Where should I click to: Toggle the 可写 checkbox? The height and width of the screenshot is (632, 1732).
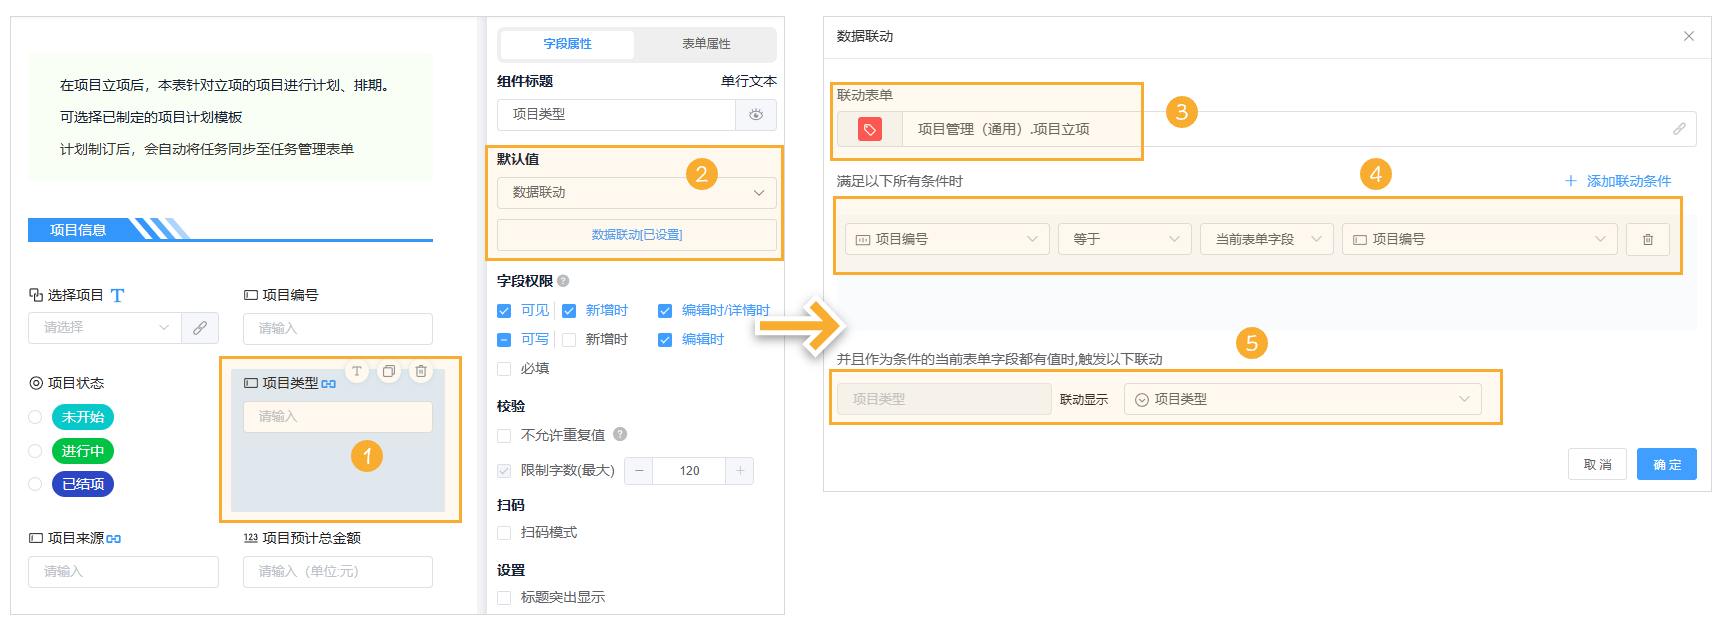coord(504,340)
